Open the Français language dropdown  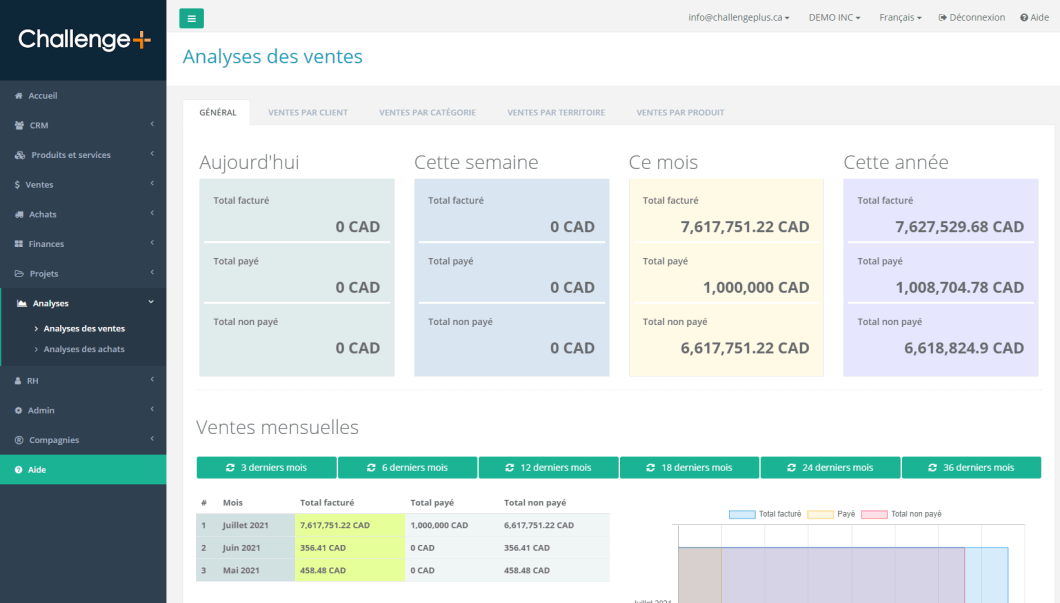[x=900, y=18]
